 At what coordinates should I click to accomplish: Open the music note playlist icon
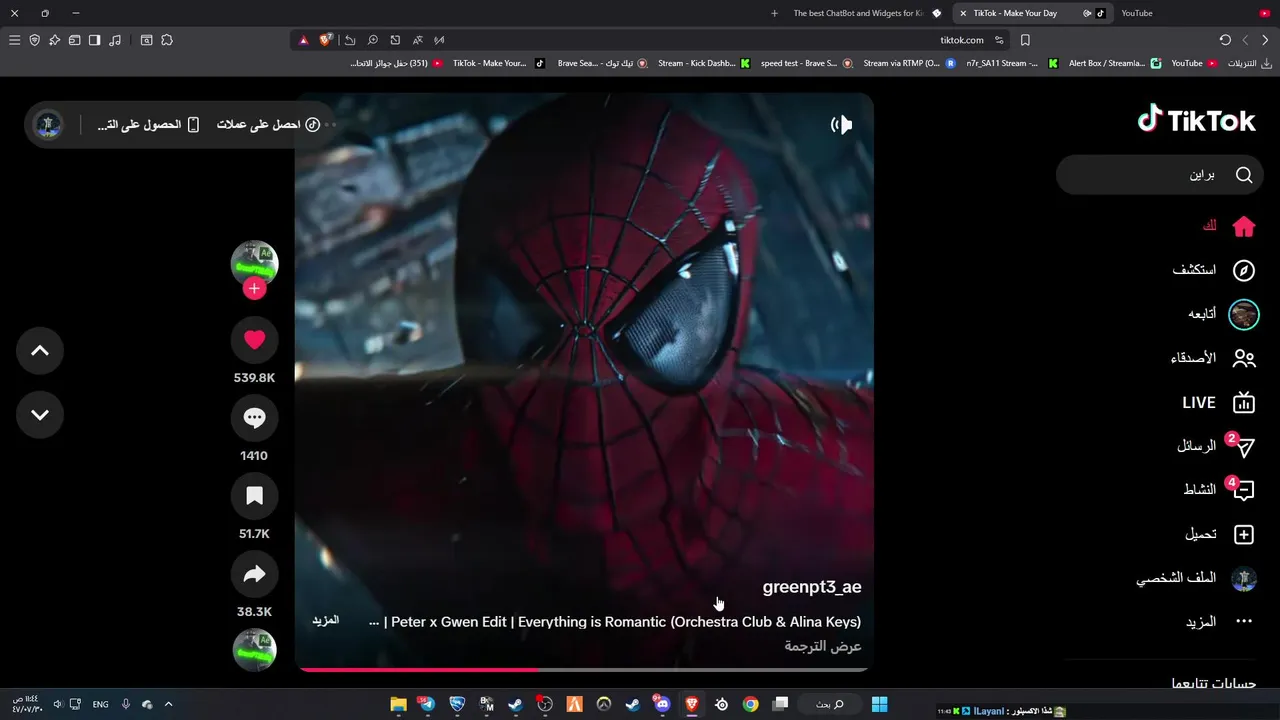pyautogui.click(x=115, y=40)
